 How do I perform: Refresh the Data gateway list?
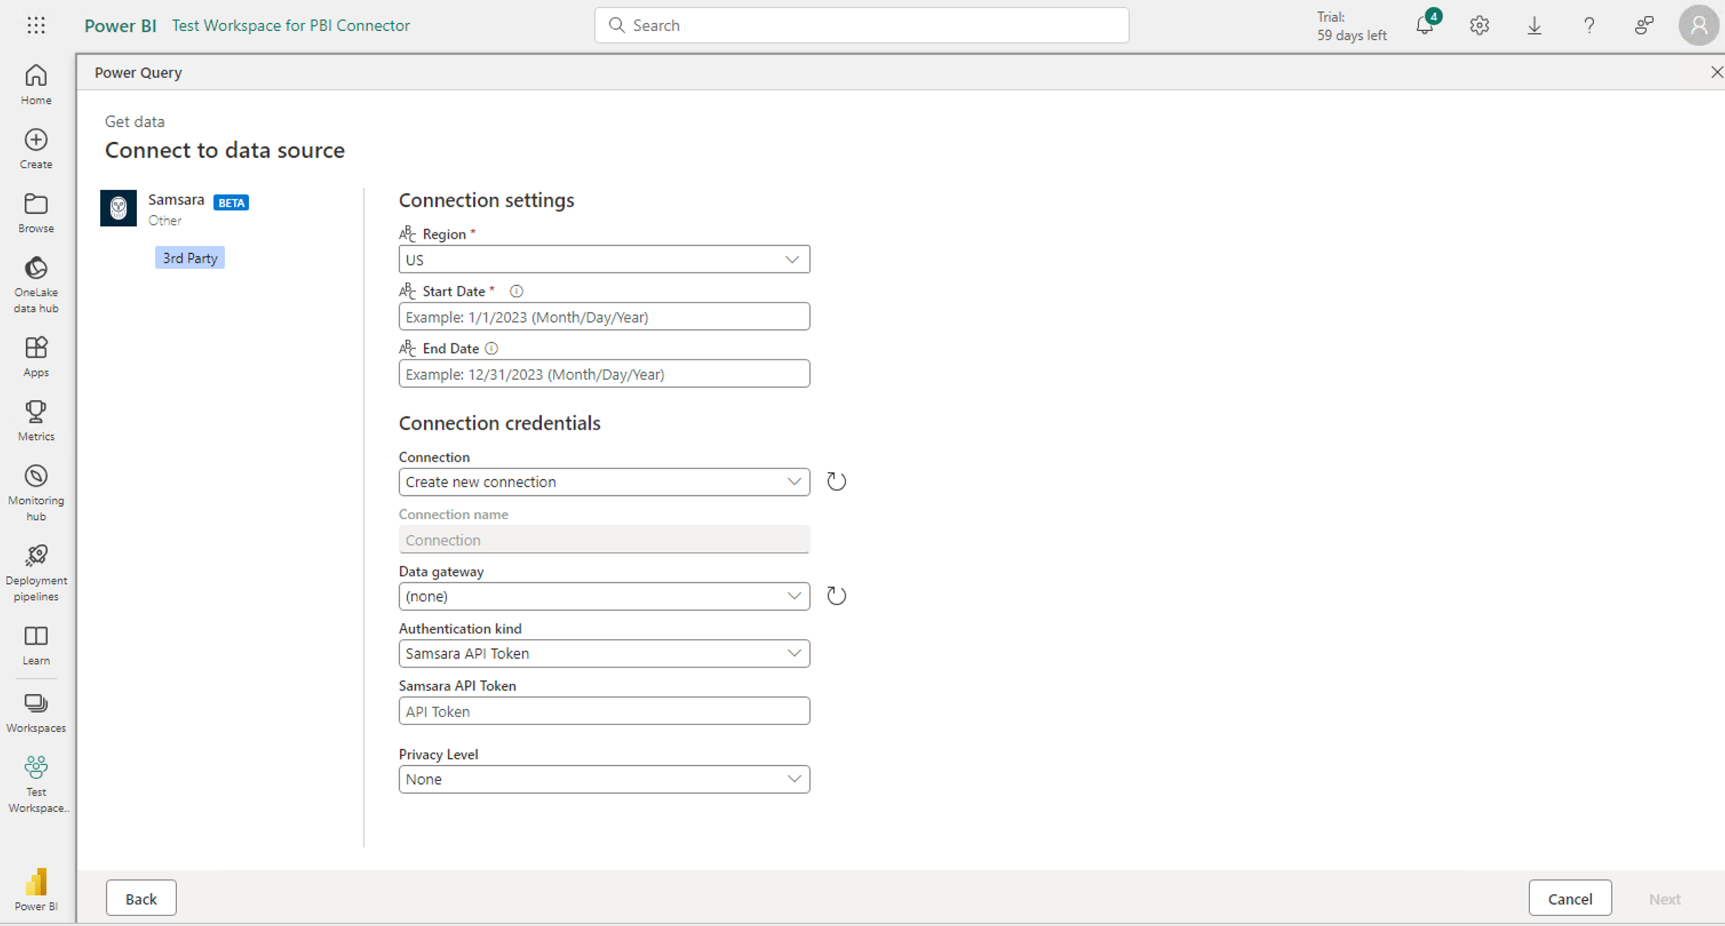point(837,595)
